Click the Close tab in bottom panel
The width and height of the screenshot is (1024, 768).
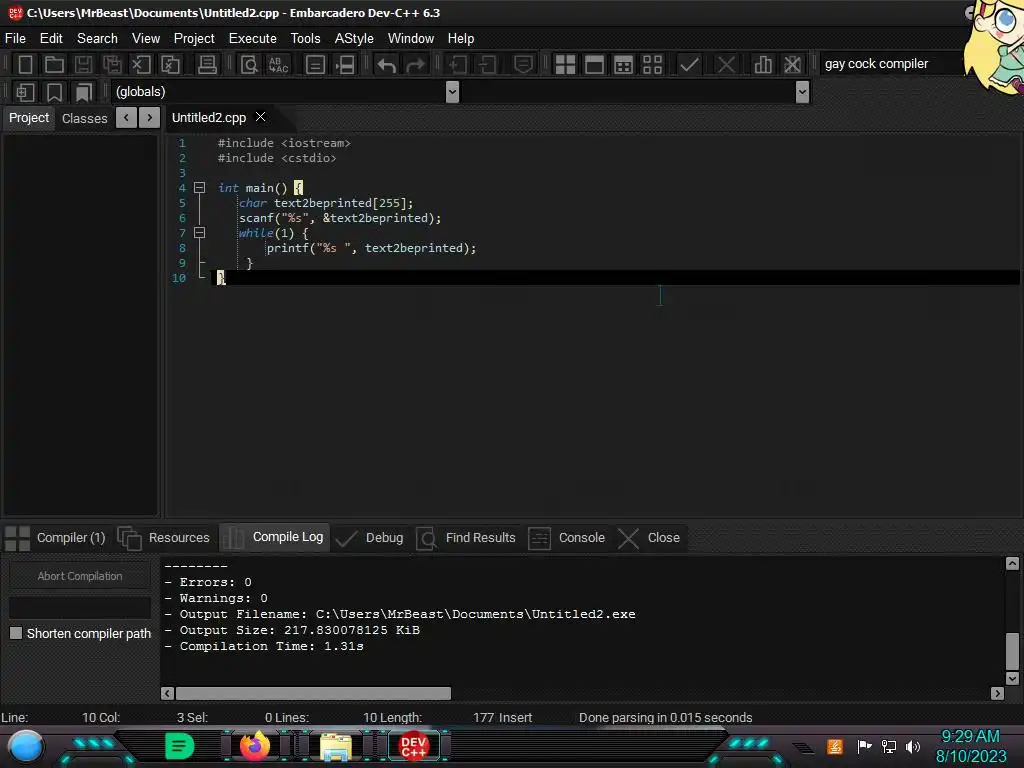coord(650,538)
